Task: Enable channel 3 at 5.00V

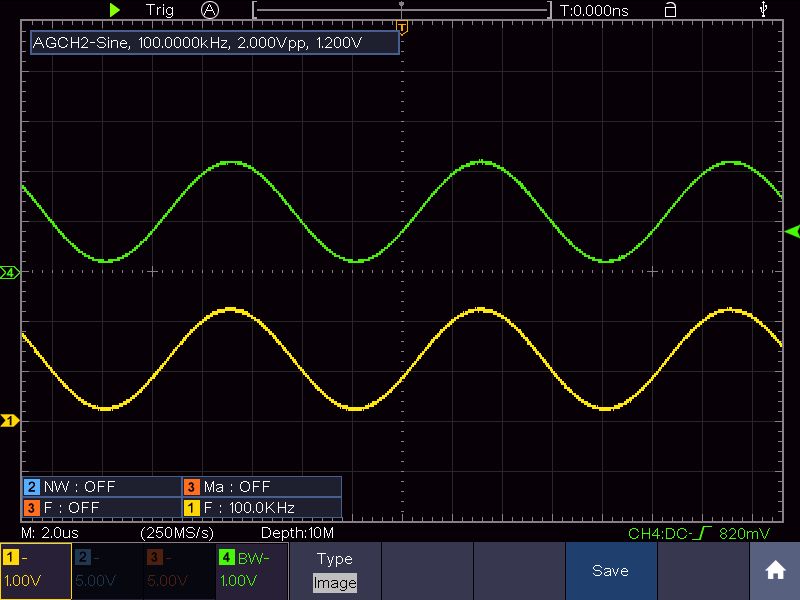Action: click(x=179, y=571)
